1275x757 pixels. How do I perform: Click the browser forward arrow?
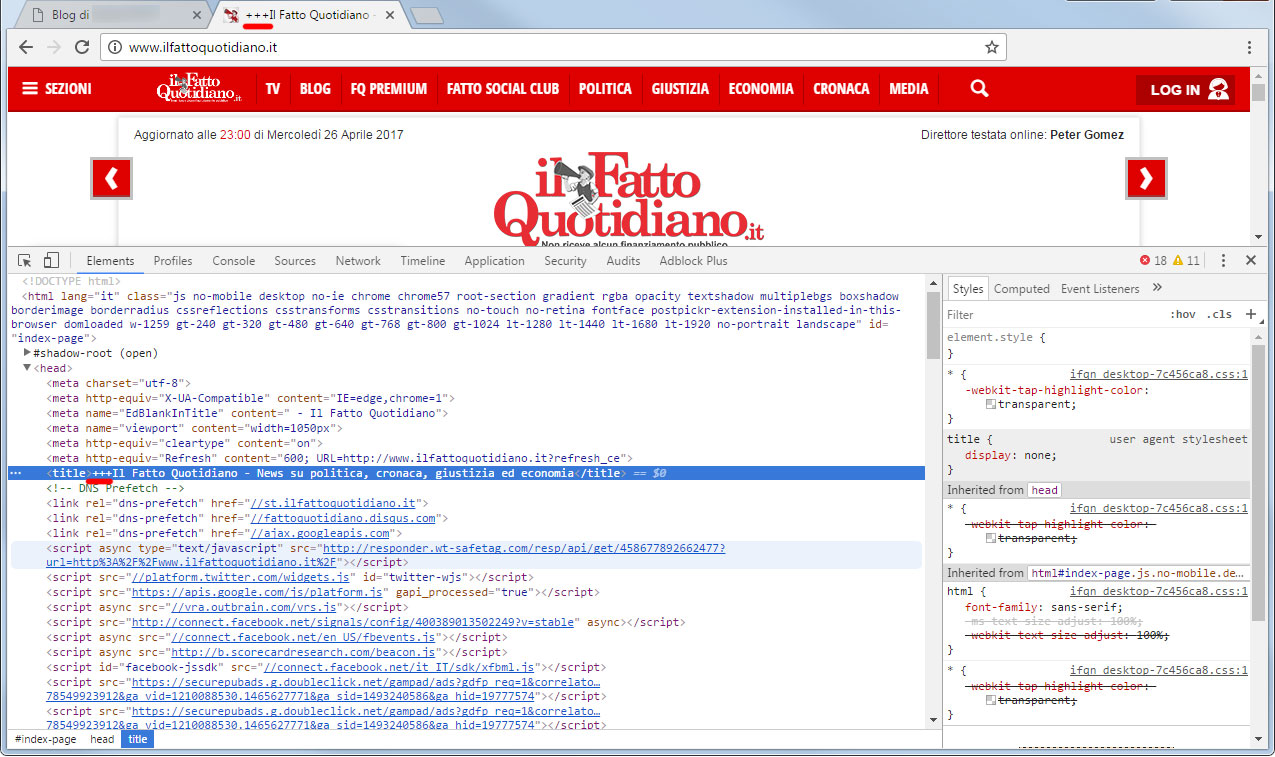pyautogui.click(x=54, y=47)
